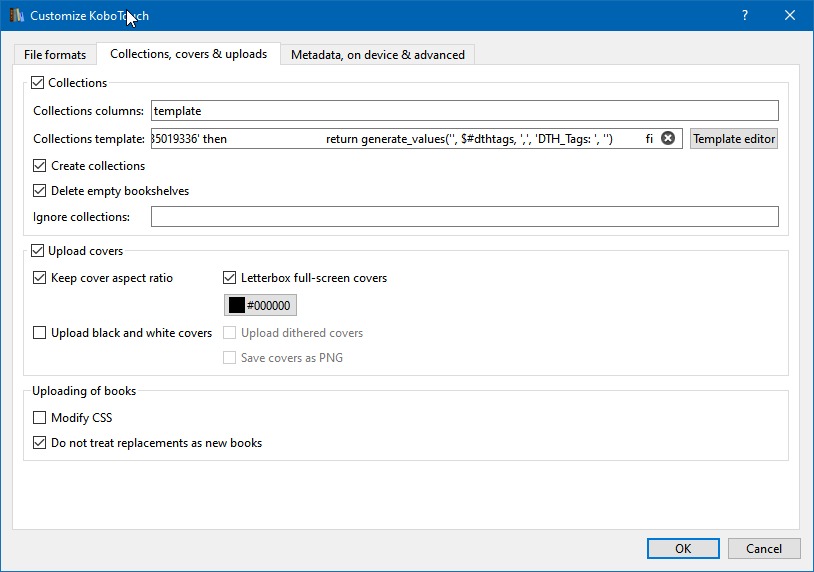Confirm settings with OK

click(x=683, y=549)
